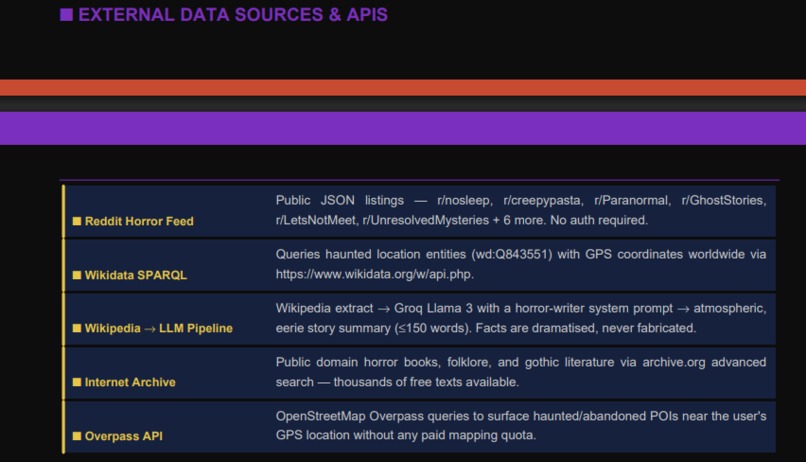Click 'No auth required.' text

[x=599, y=220]
